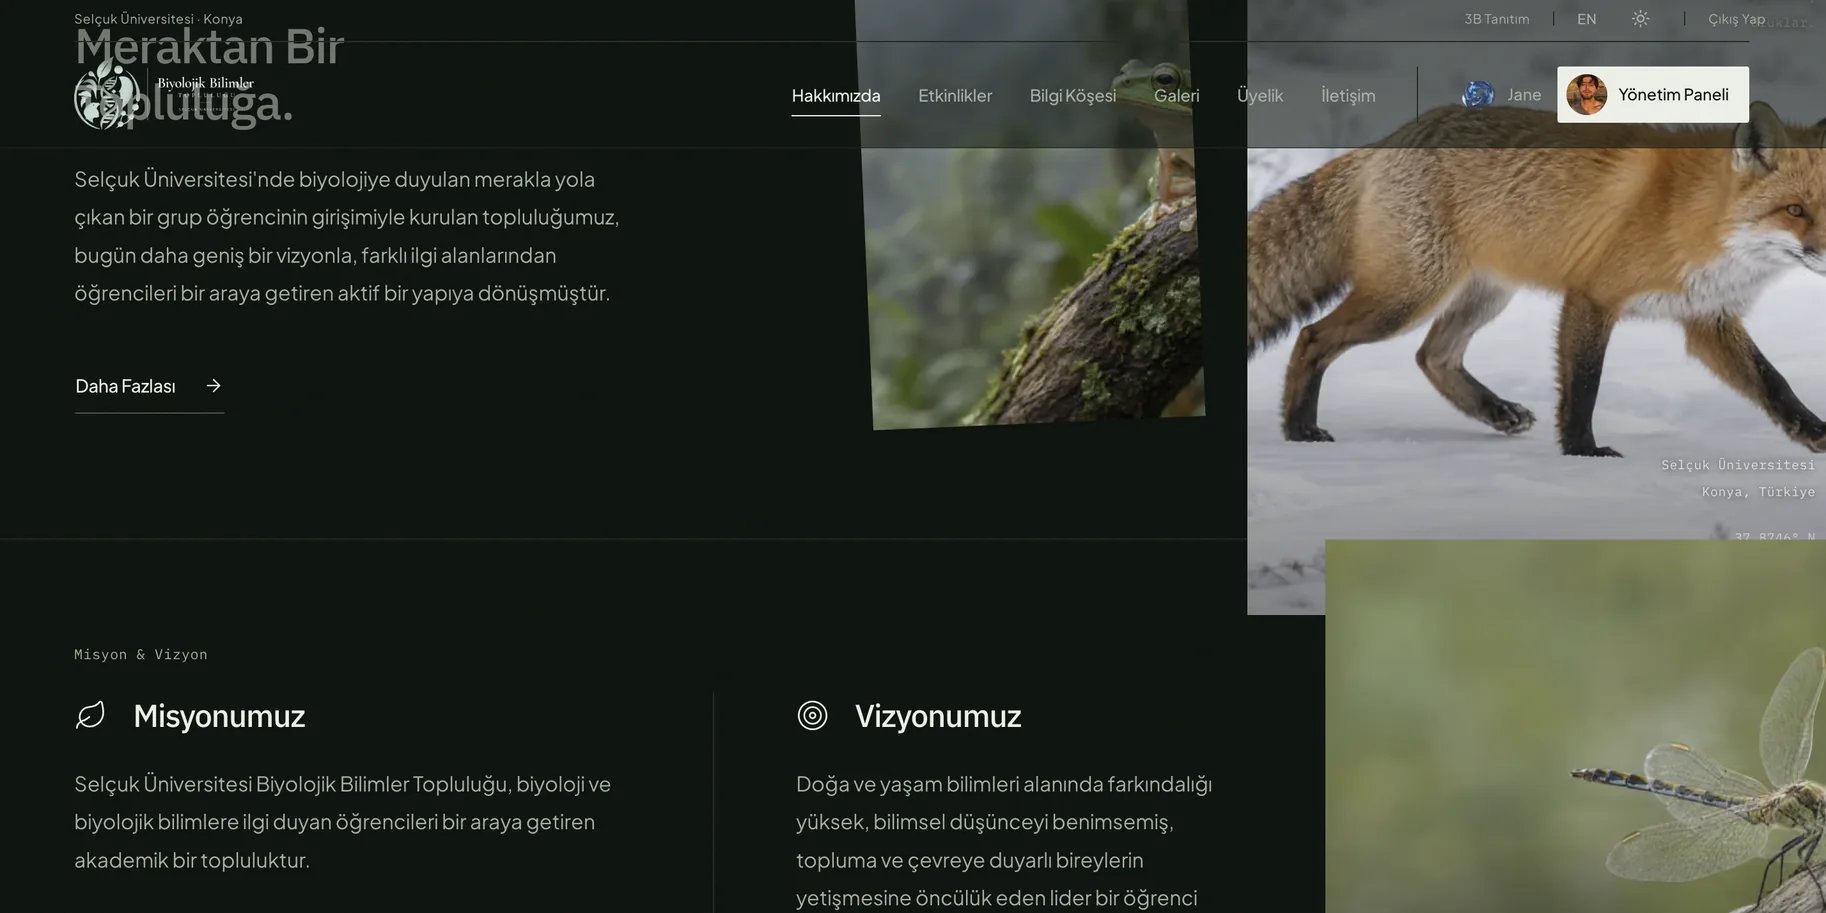Click Selçuk Üniversitesi · Konya header text
This screenshot has height=913, width=1826.
coord(158,19)
